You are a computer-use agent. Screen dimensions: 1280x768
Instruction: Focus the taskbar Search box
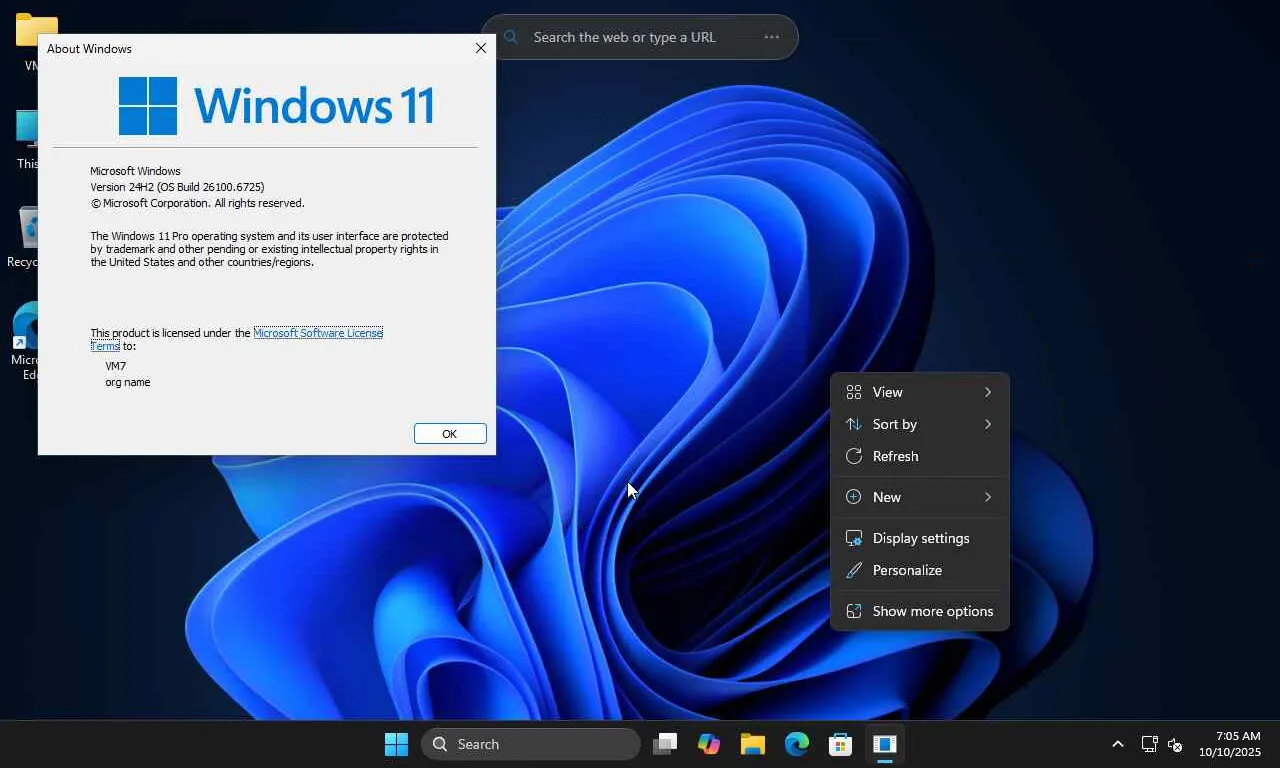[x=530, y=744]
